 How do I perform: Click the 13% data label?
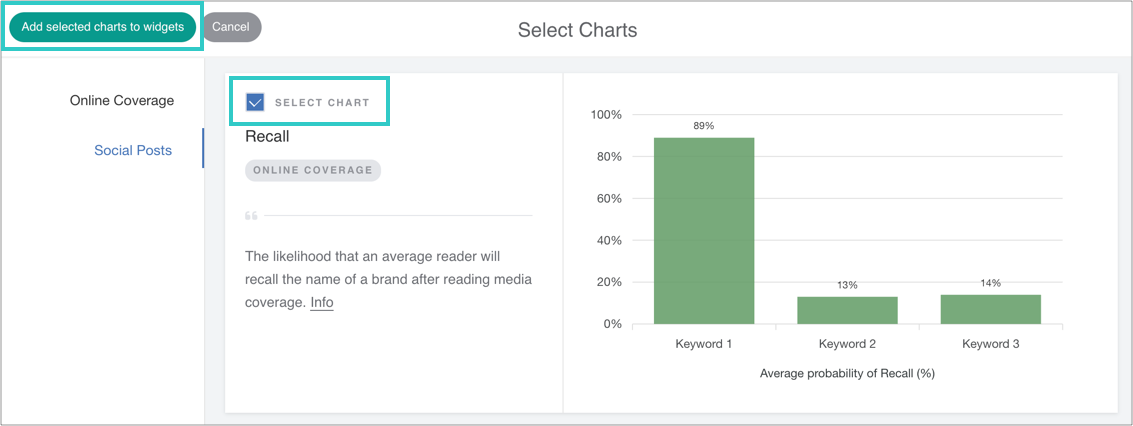click(x=847, y=285)
